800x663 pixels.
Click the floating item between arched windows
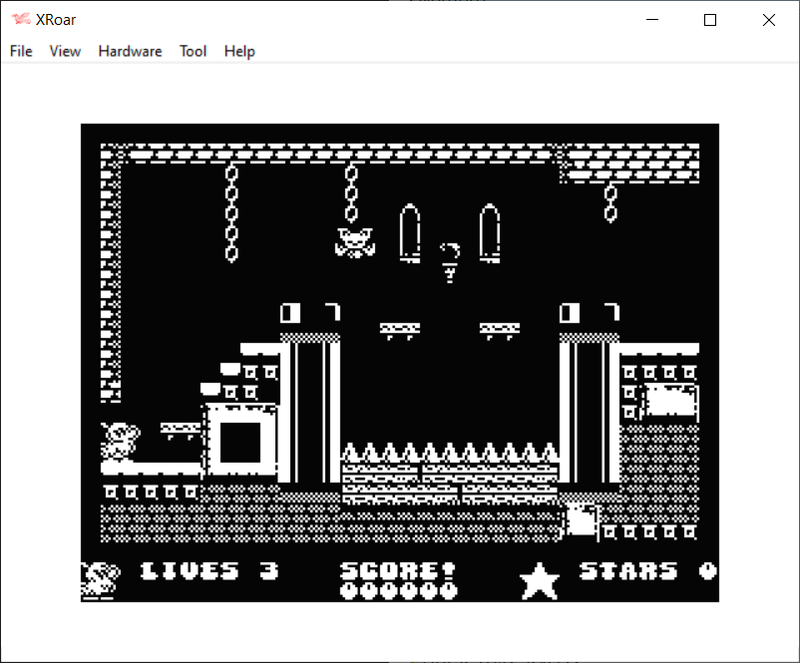(x=450, y=261)
